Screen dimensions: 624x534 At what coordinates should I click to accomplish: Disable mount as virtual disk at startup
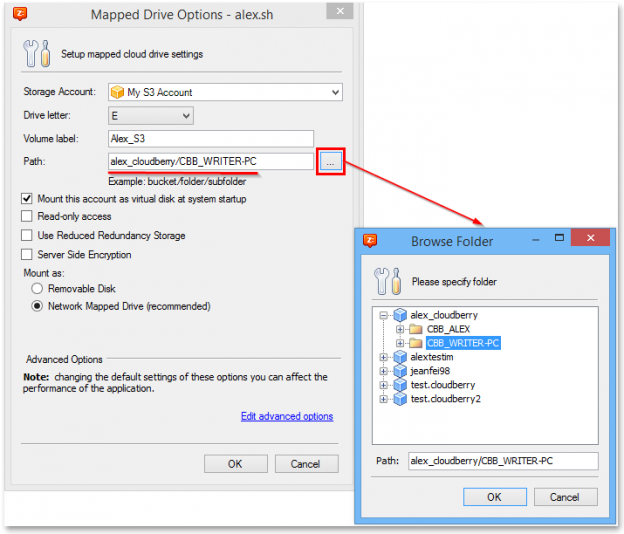coord(27,199)
